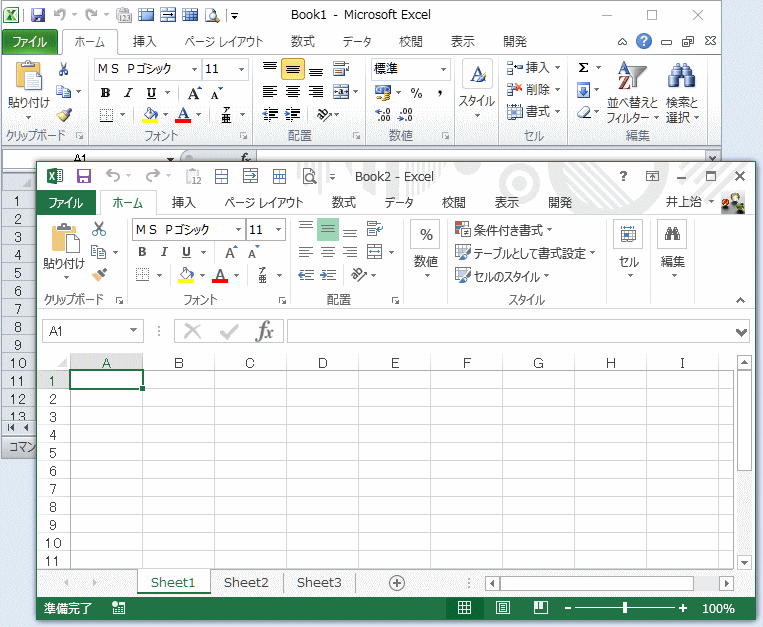Click macro record icon in Book2 status bar
Image resolution: width=763 pixels, height=627 pixels.
(118, 608)
